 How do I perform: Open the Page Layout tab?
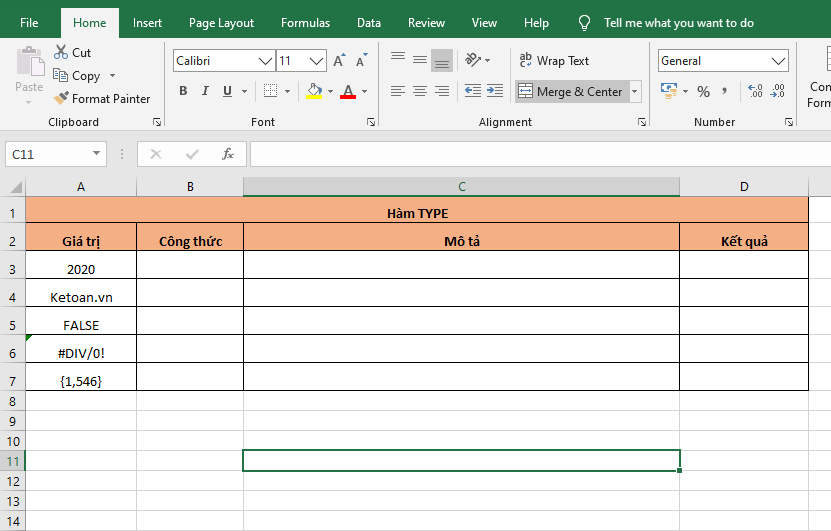pyautogui.click(x=221, y=22)
